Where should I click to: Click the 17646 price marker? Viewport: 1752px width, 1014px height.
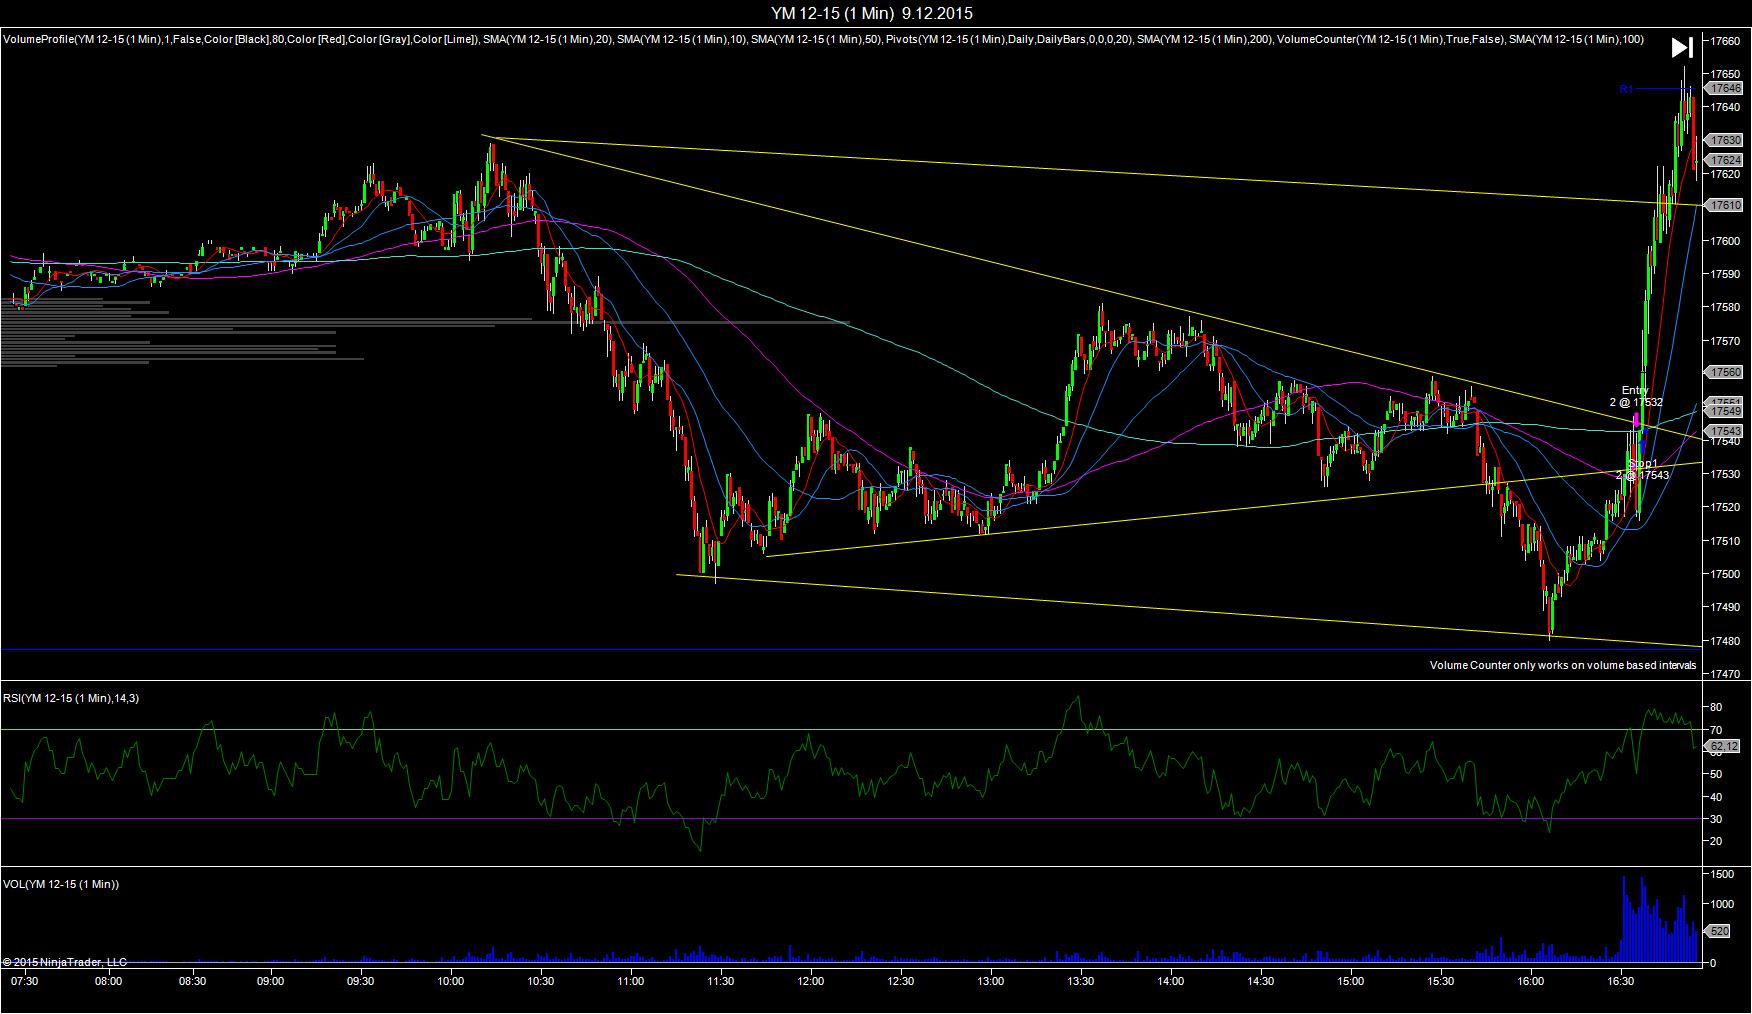tap(1725, 89)
